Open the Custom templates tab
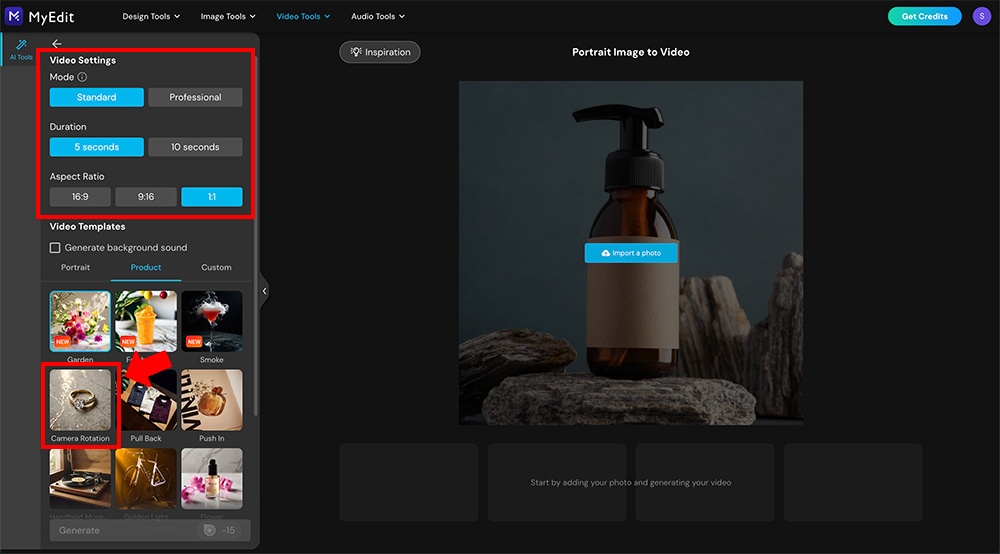1000x554 pixels. 216,267
